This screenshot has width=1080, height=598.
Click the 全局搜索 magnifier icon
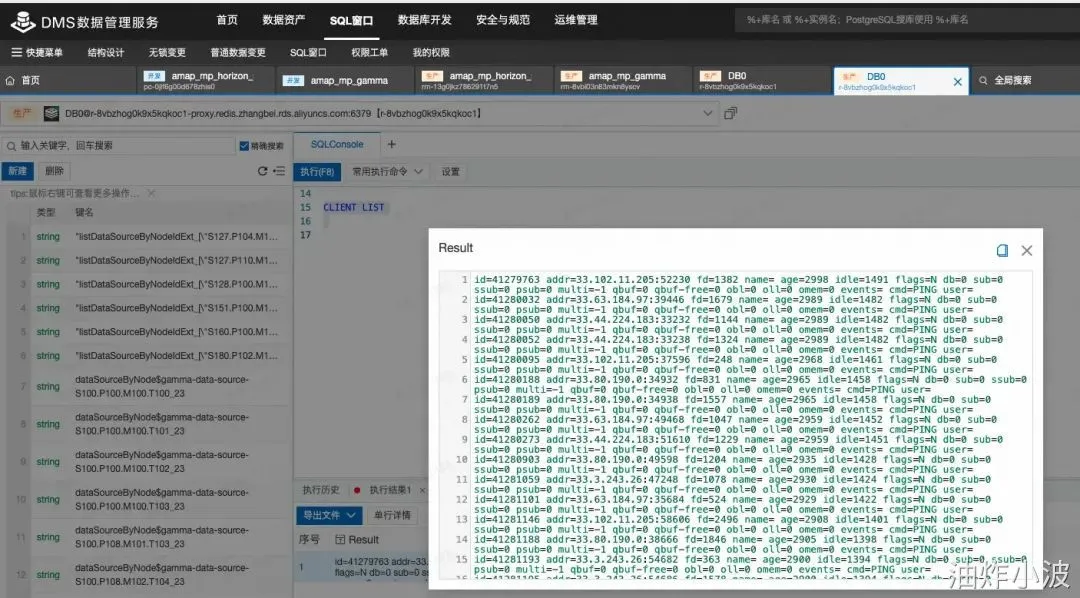point(983,81)
